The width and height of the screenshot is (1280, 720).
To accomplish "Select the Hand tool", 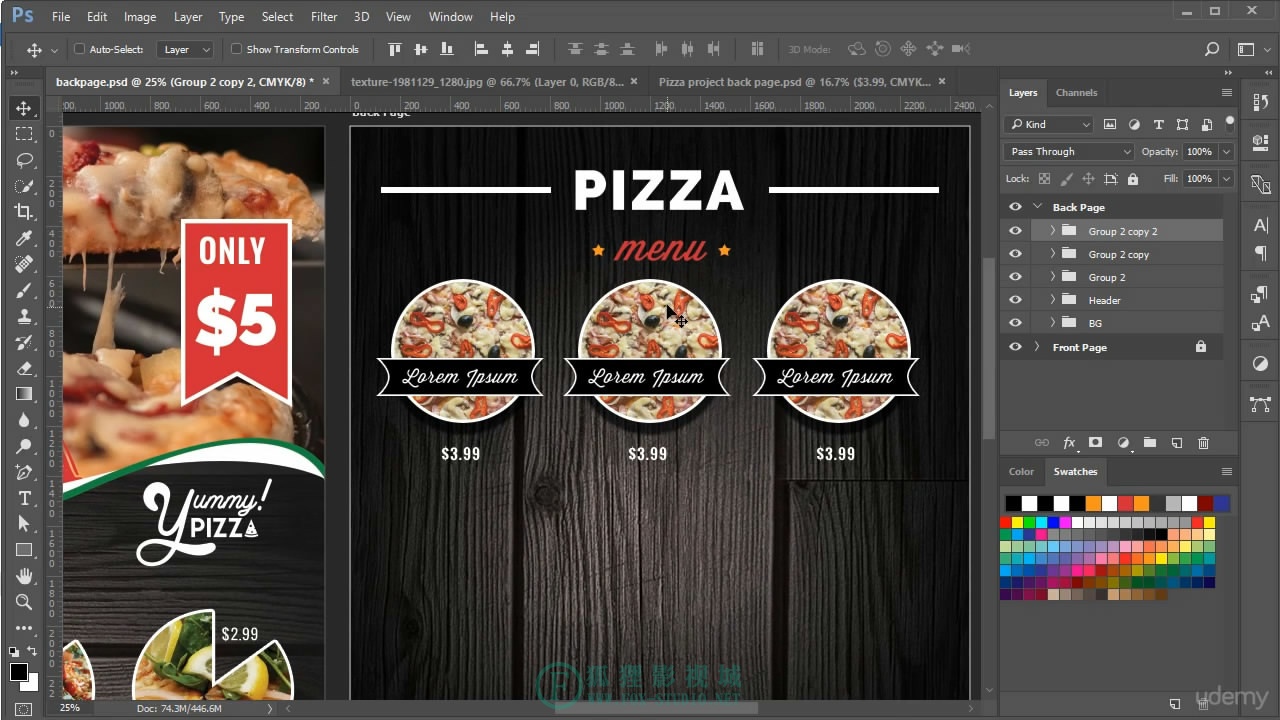I will (x=24, y=576).
